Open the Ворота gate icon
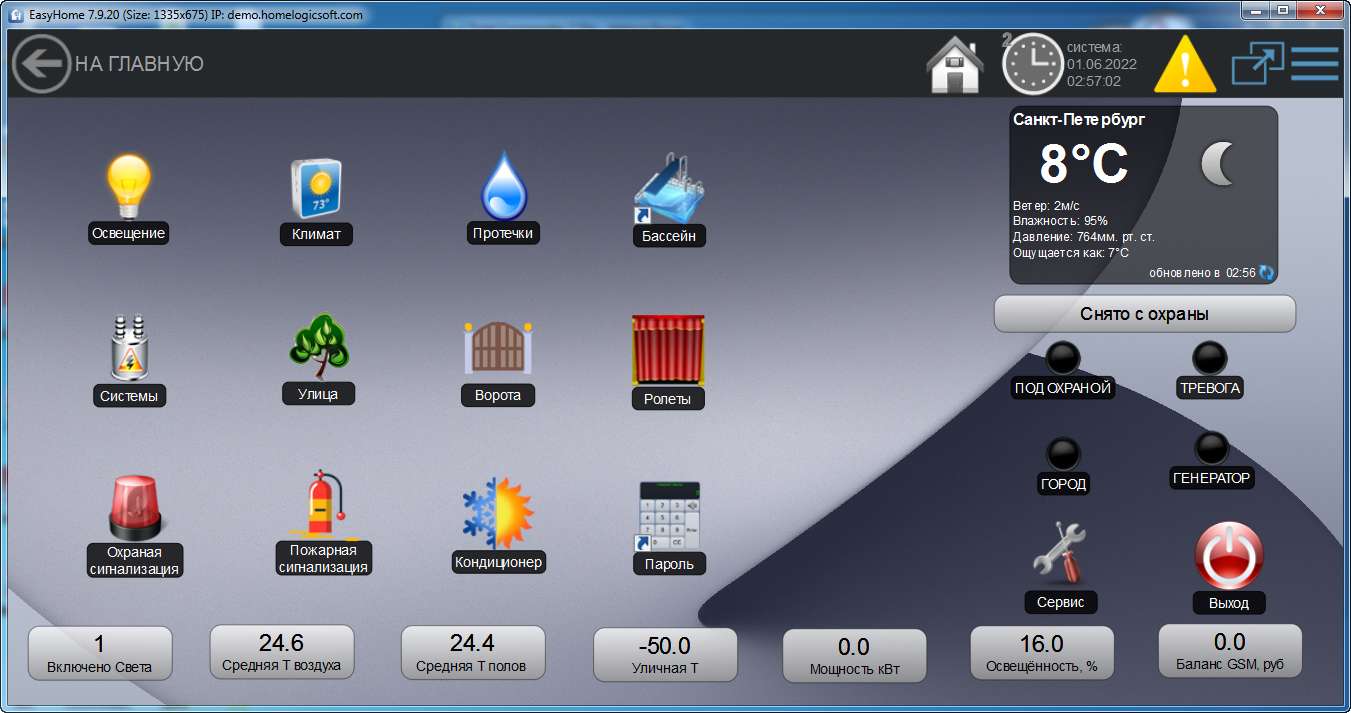This screenshot has width=1351, height=713. 498,349
